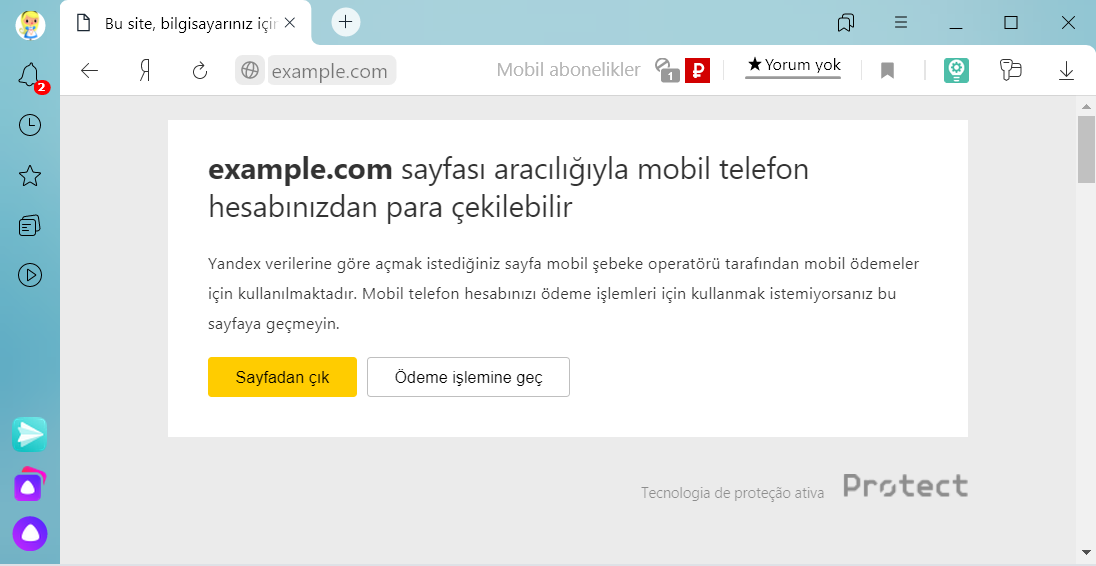
Task: Open the thumbs feedback extension icon
Action: point(1011,70)
